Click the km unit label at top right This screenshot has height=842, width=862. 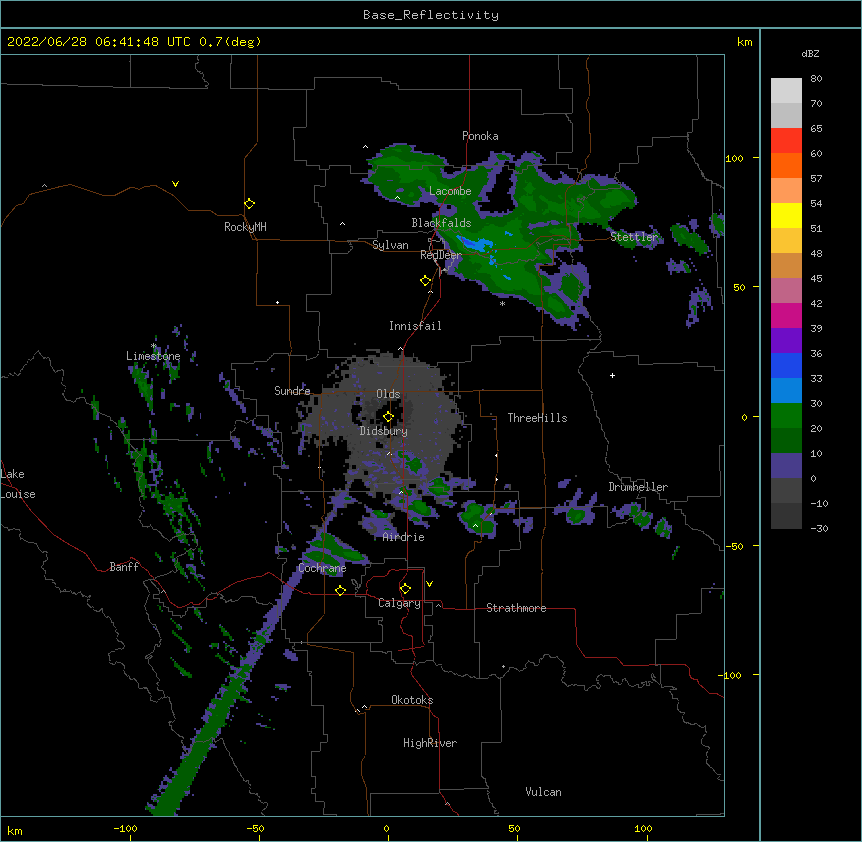(x=744, y=42)
